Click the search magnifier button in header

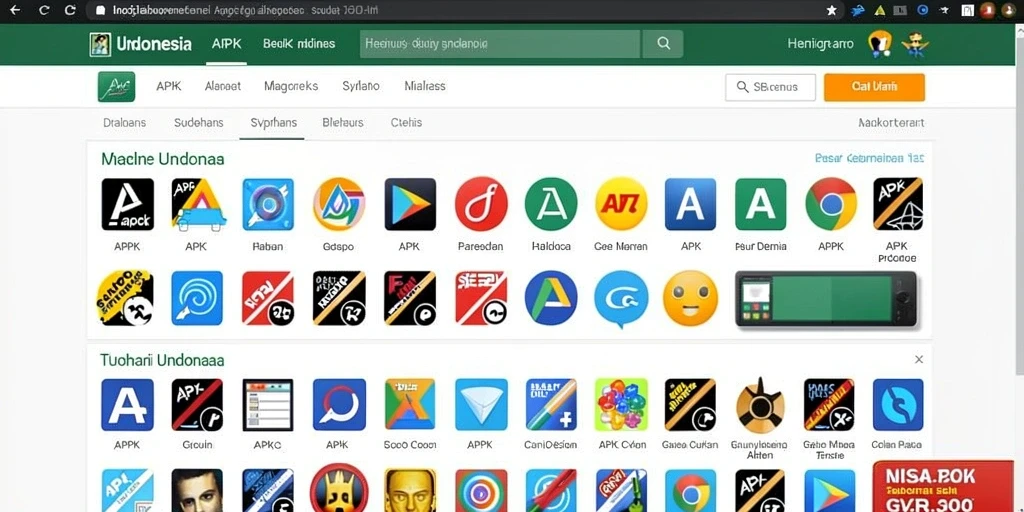(663, 44)
